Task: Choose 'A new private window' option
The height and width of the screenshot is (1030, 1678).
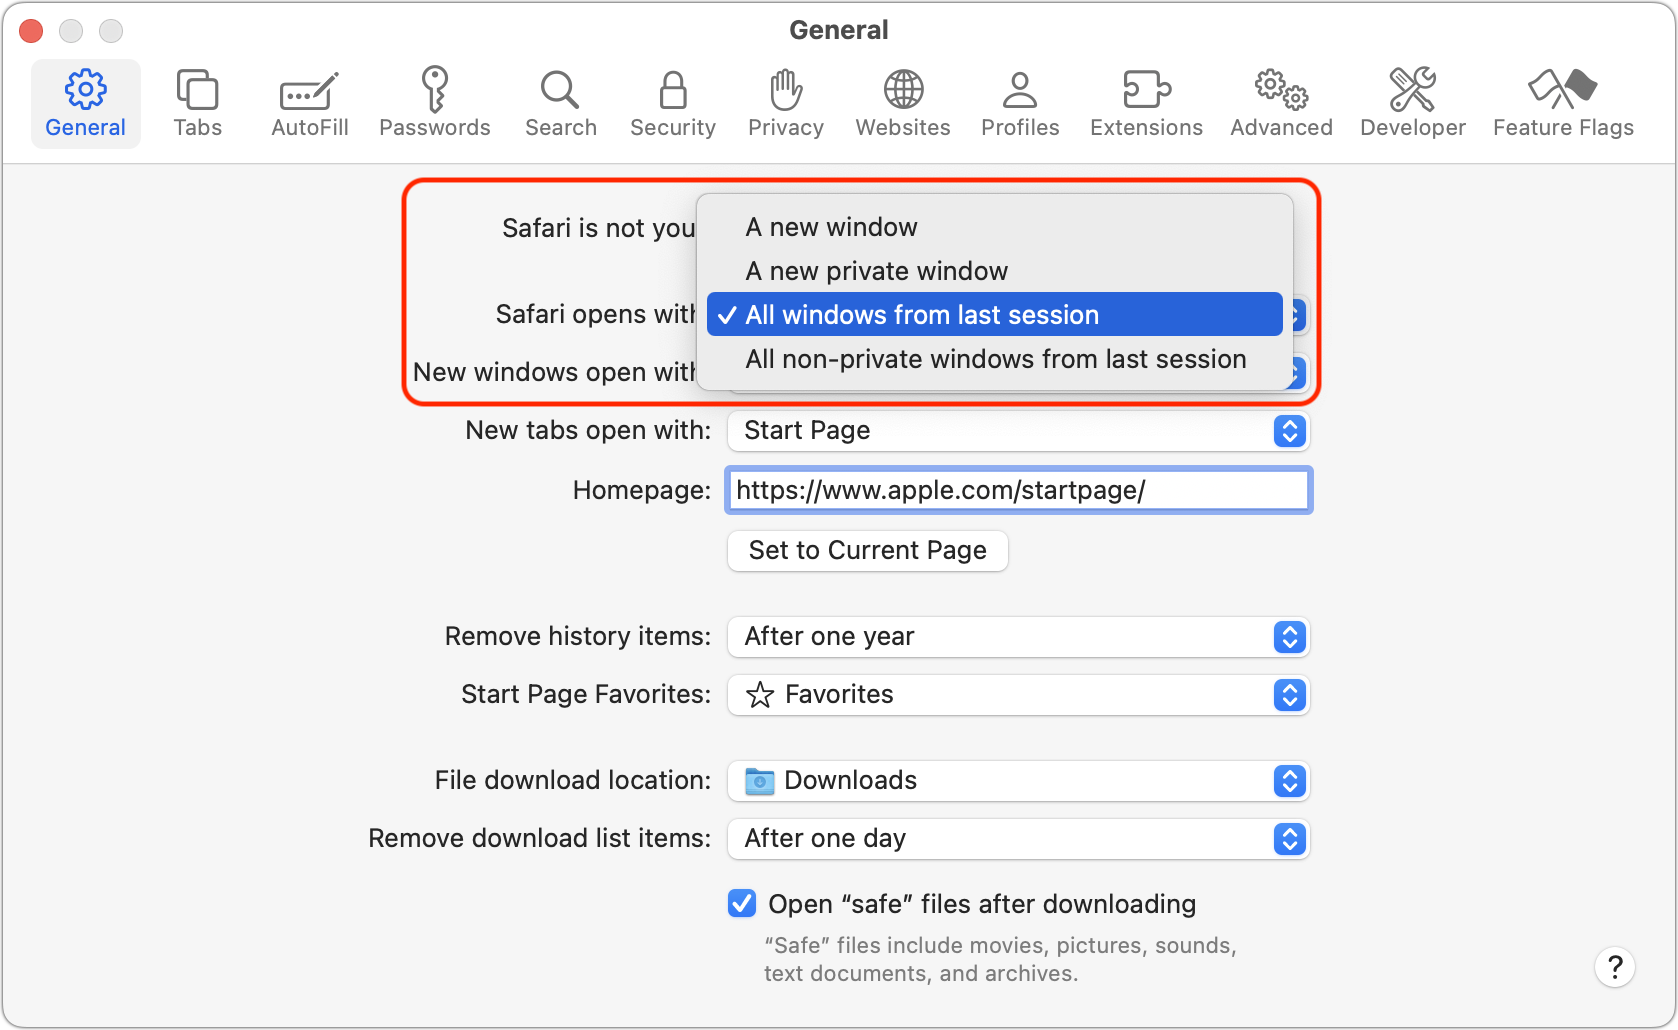Action: point(995,271)
